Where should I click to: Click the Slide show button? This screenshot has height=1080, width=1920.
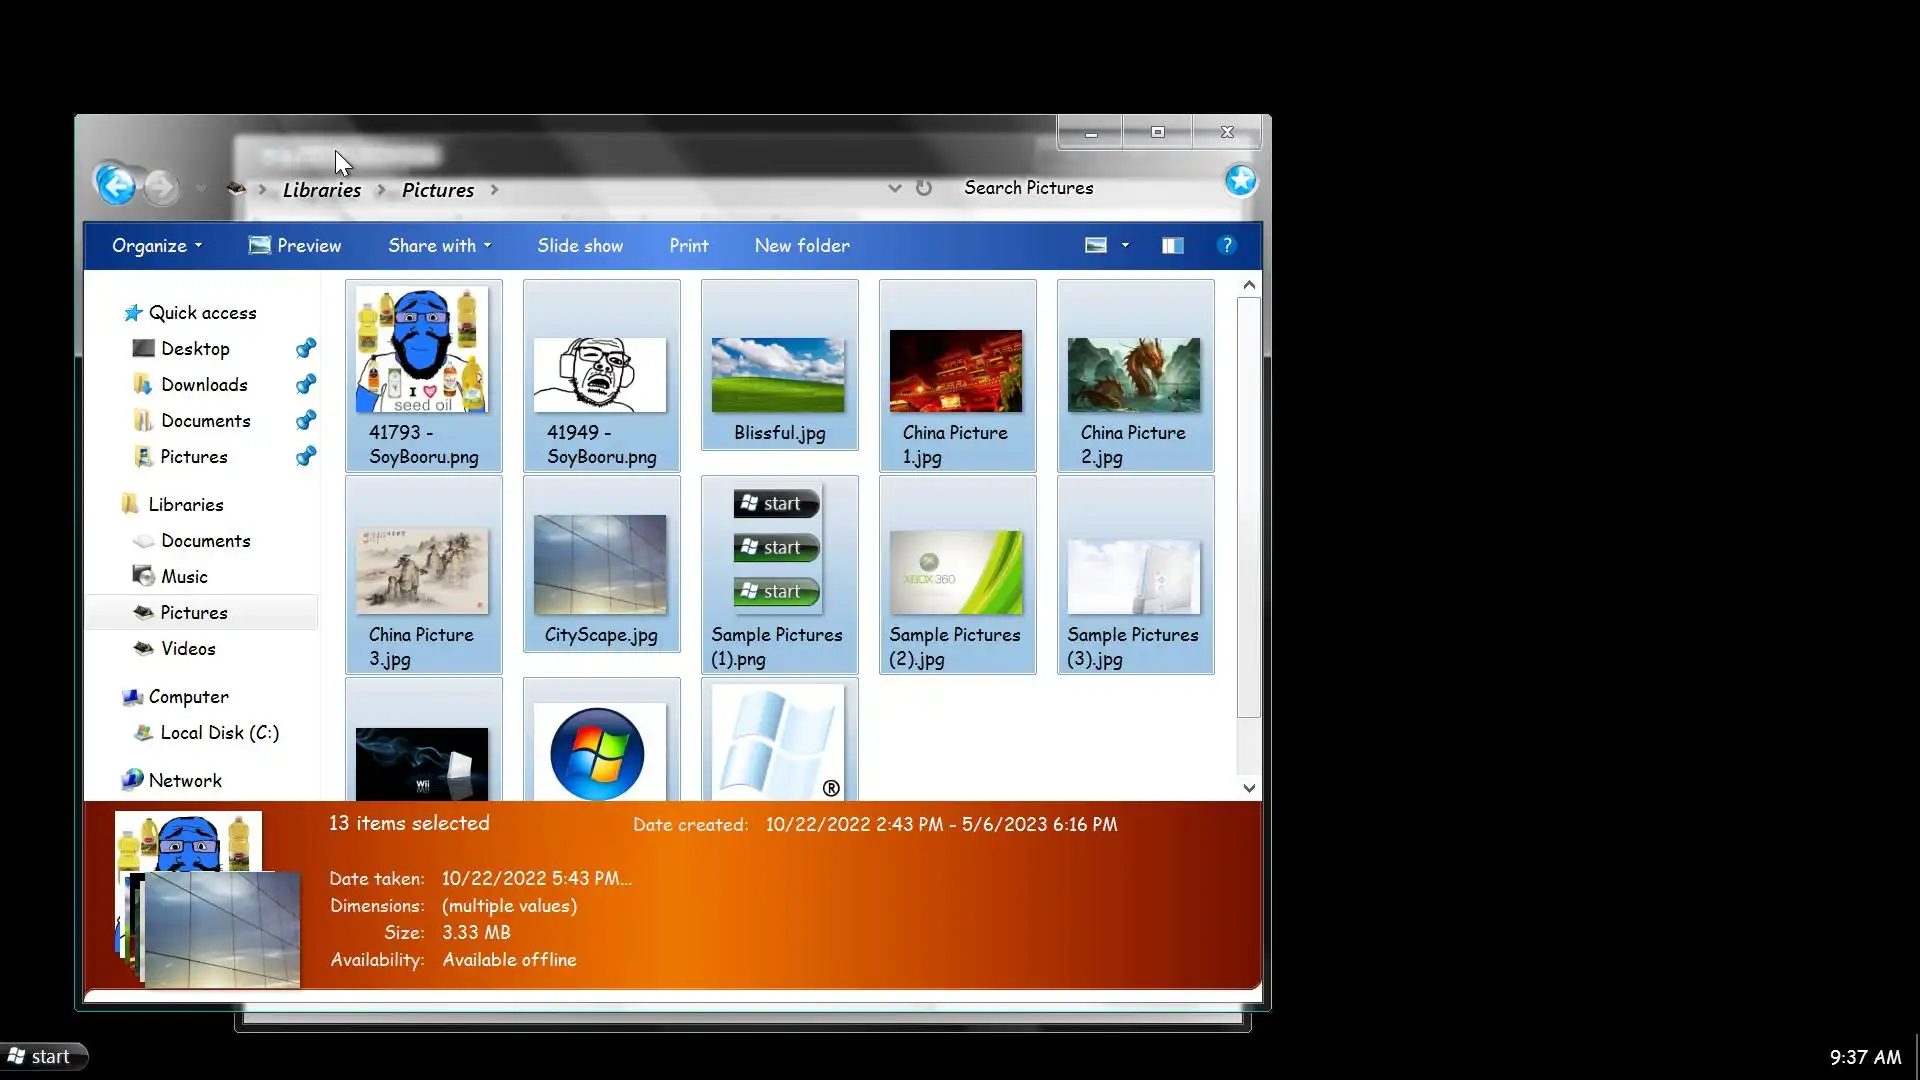pos(580,246)
